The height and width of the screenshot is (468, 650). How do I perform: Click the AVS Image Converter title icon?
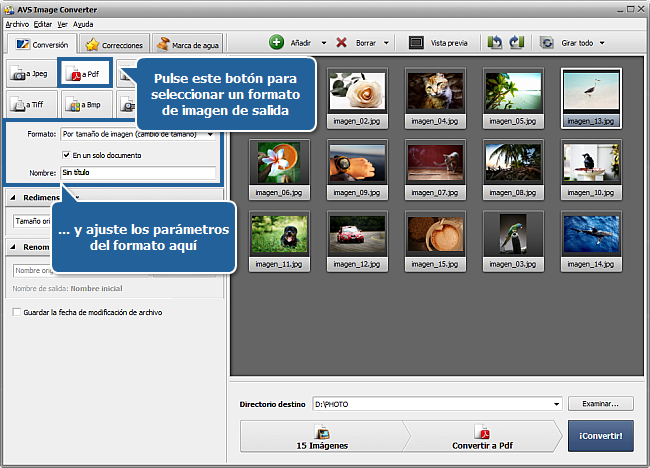(9, 9)
